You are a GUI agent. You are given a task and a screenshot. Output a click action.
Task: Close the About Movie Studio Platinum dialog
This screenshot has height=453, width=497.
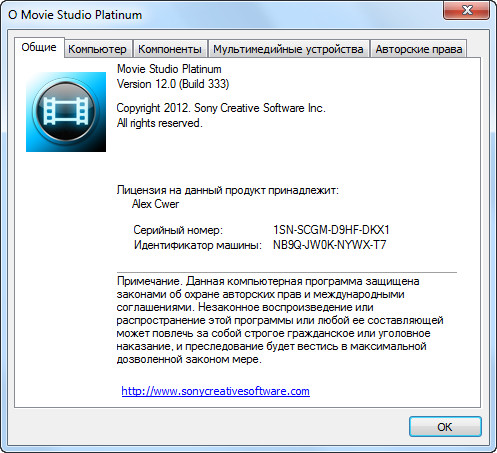[467, 10]
